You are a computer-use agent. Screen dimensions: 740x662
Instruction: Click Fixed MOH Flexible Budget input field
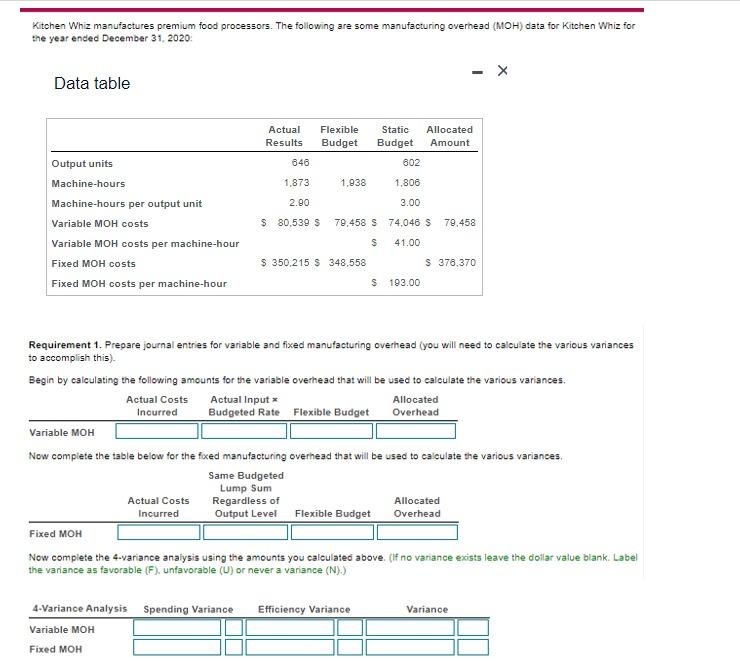(333, 532)
